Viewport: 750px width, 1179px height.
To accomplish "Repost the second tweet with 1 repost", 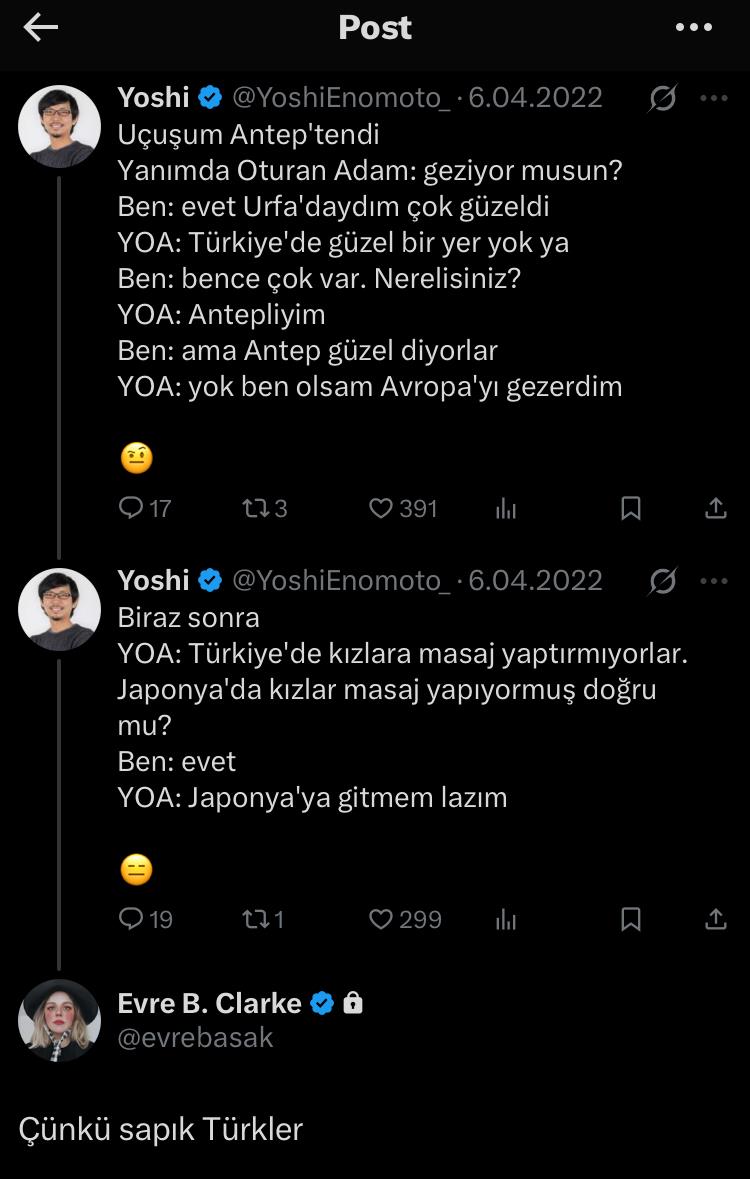I will point(254,918).
